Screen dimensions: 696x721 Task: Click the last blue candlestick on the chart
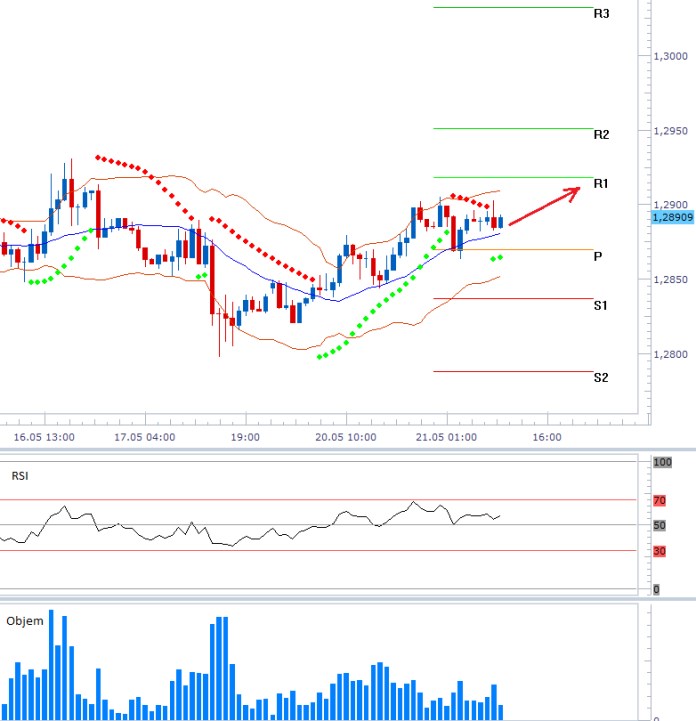tap(501, 222)
